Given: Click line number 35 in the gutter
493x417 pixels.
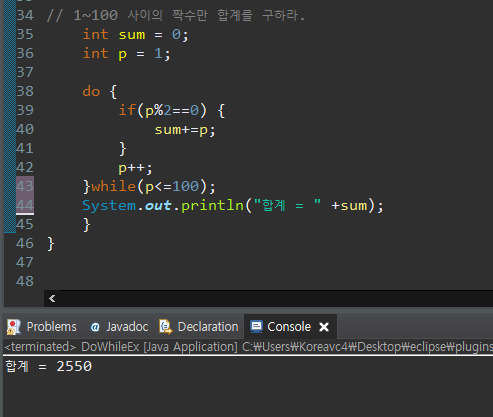Looking at the screenshot, I should click(25, 34).
